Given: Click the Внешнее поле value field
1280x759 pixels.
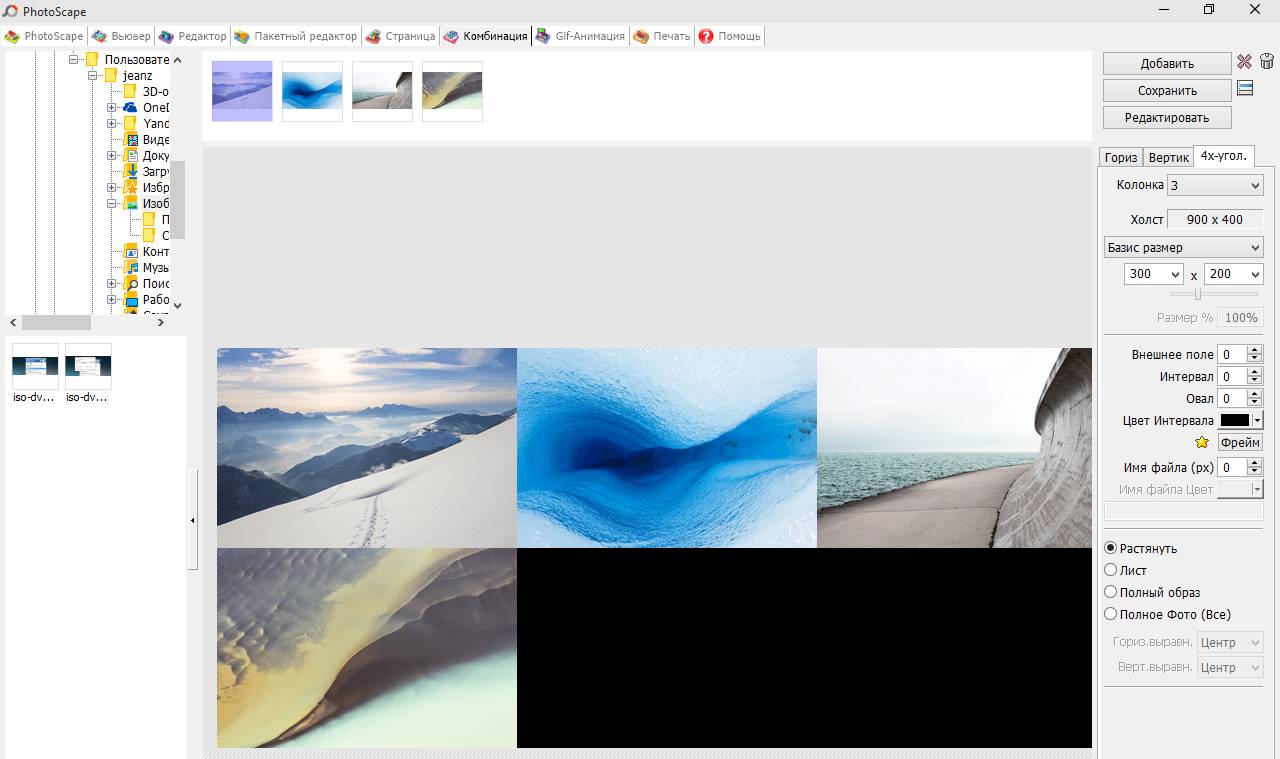Looking at the screenshot, I should pos(1232,354).
